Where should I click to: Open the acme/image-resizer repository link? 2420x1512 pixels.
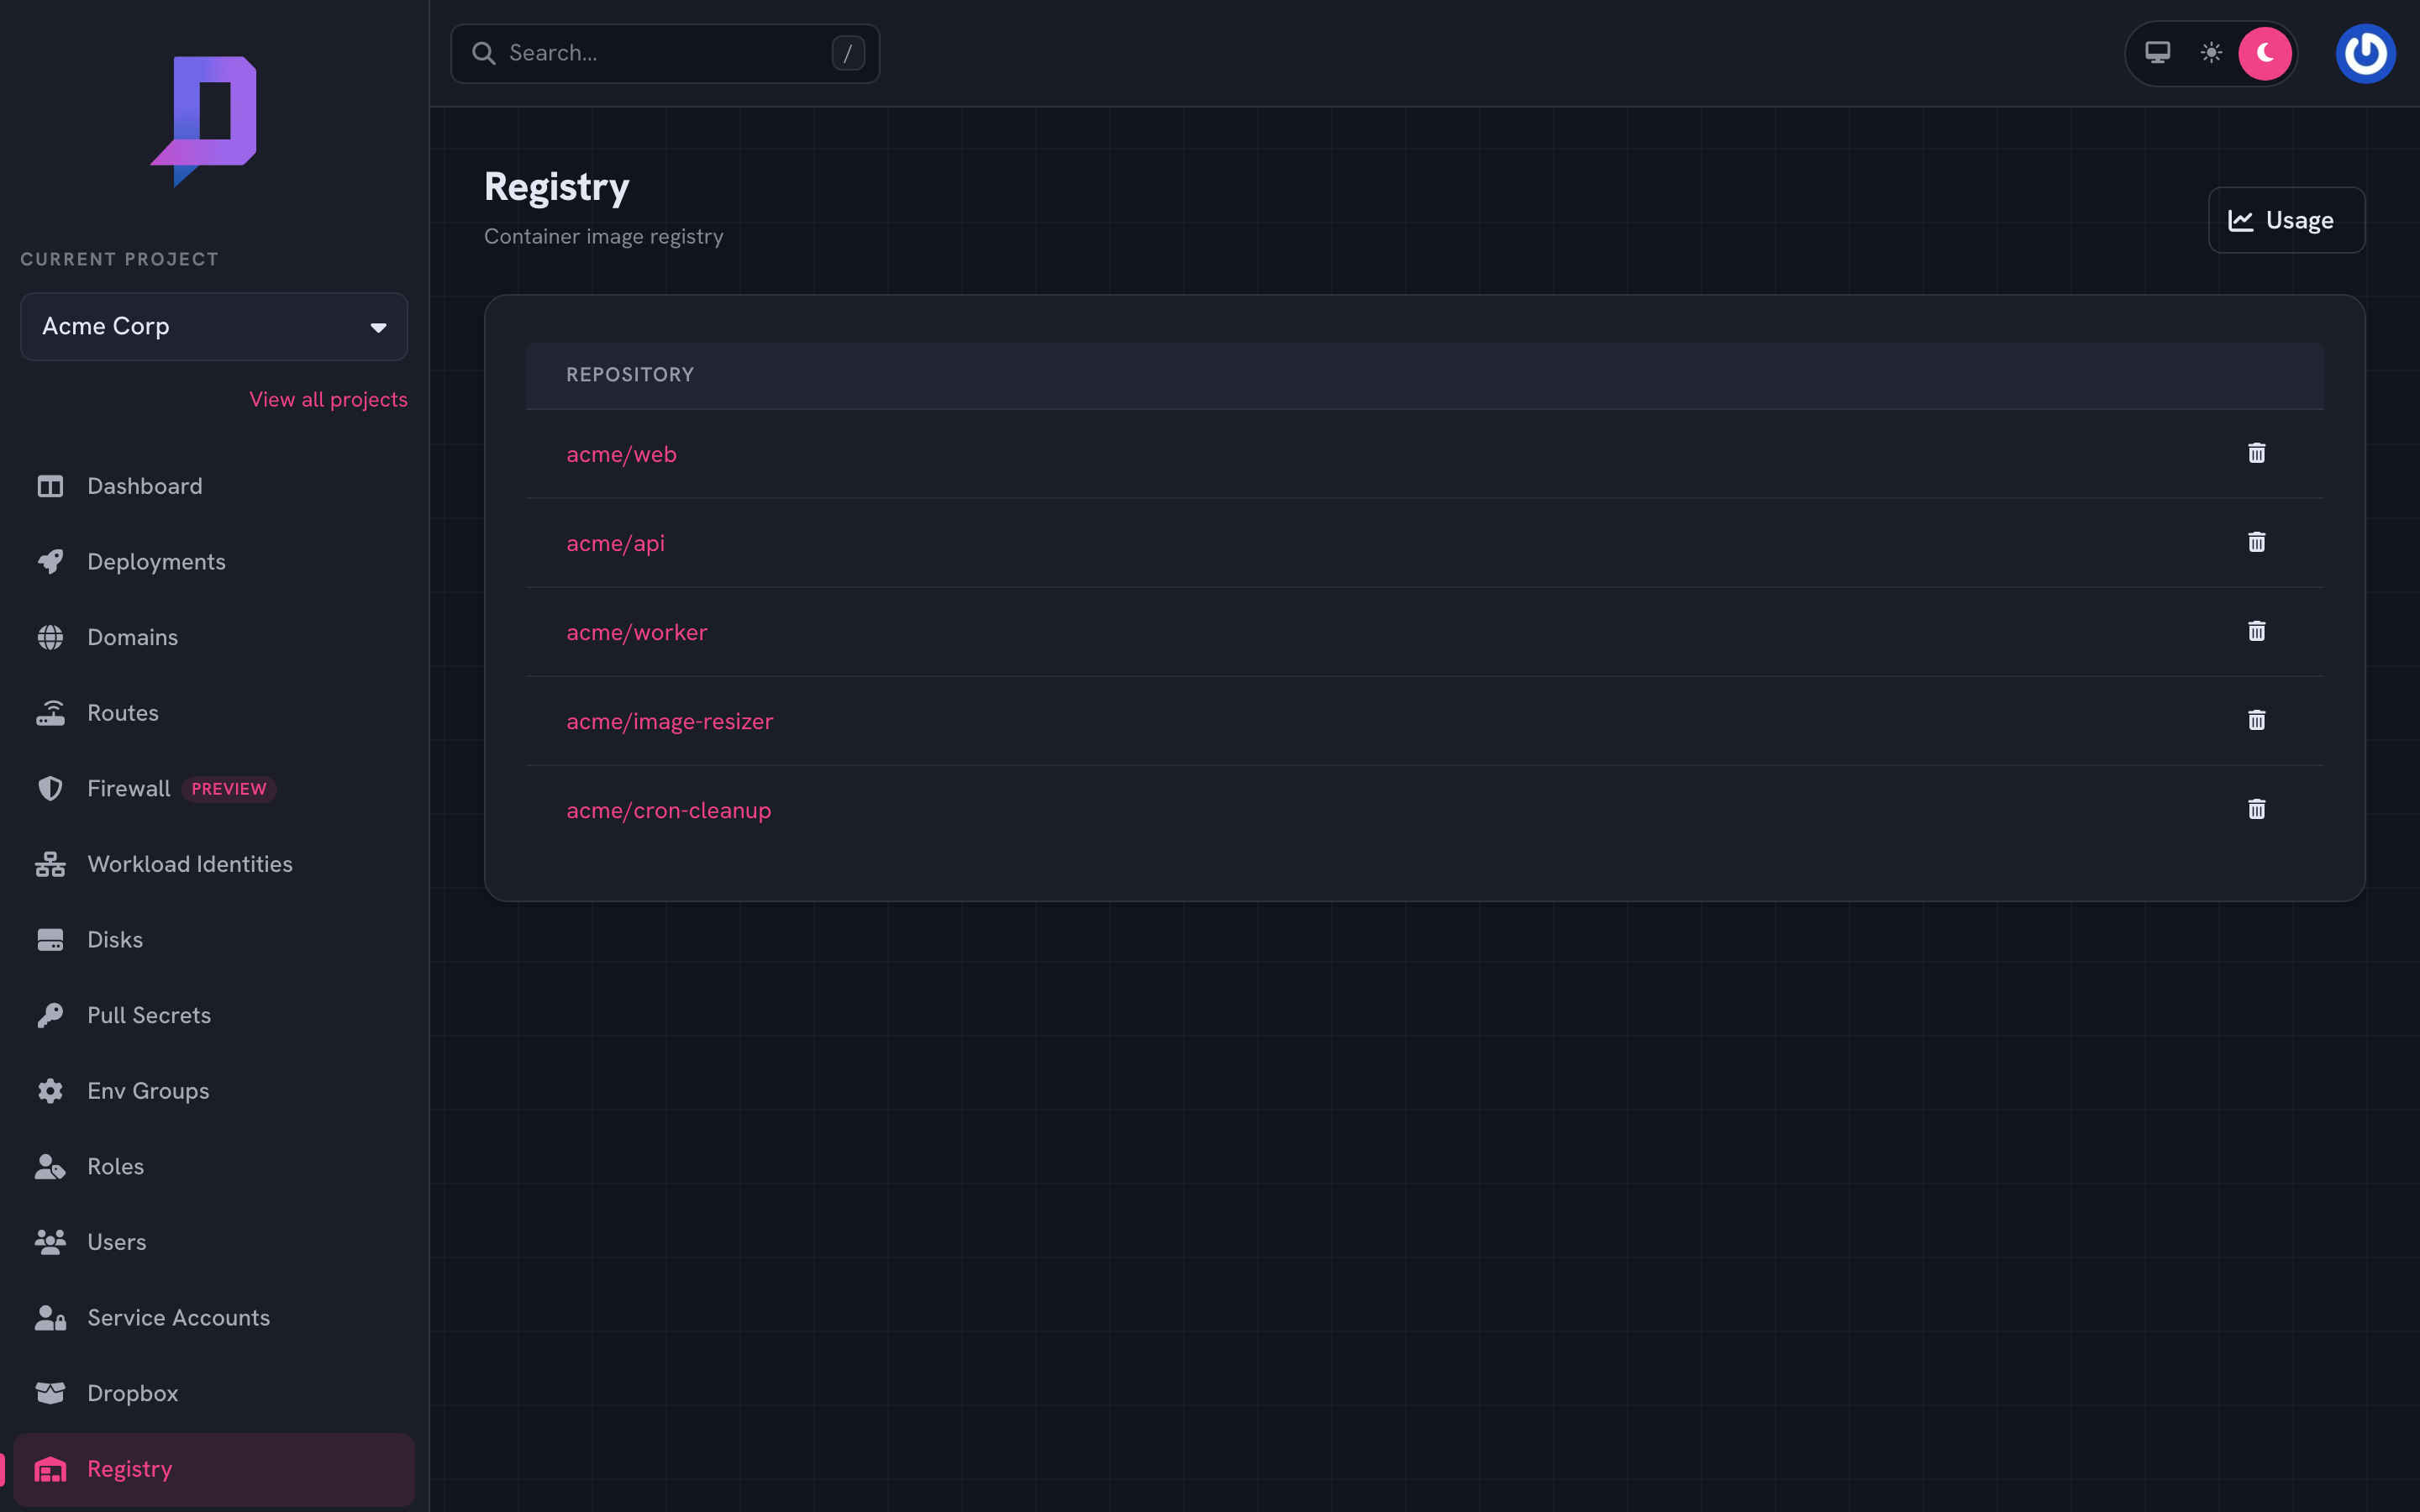[669, 721]
